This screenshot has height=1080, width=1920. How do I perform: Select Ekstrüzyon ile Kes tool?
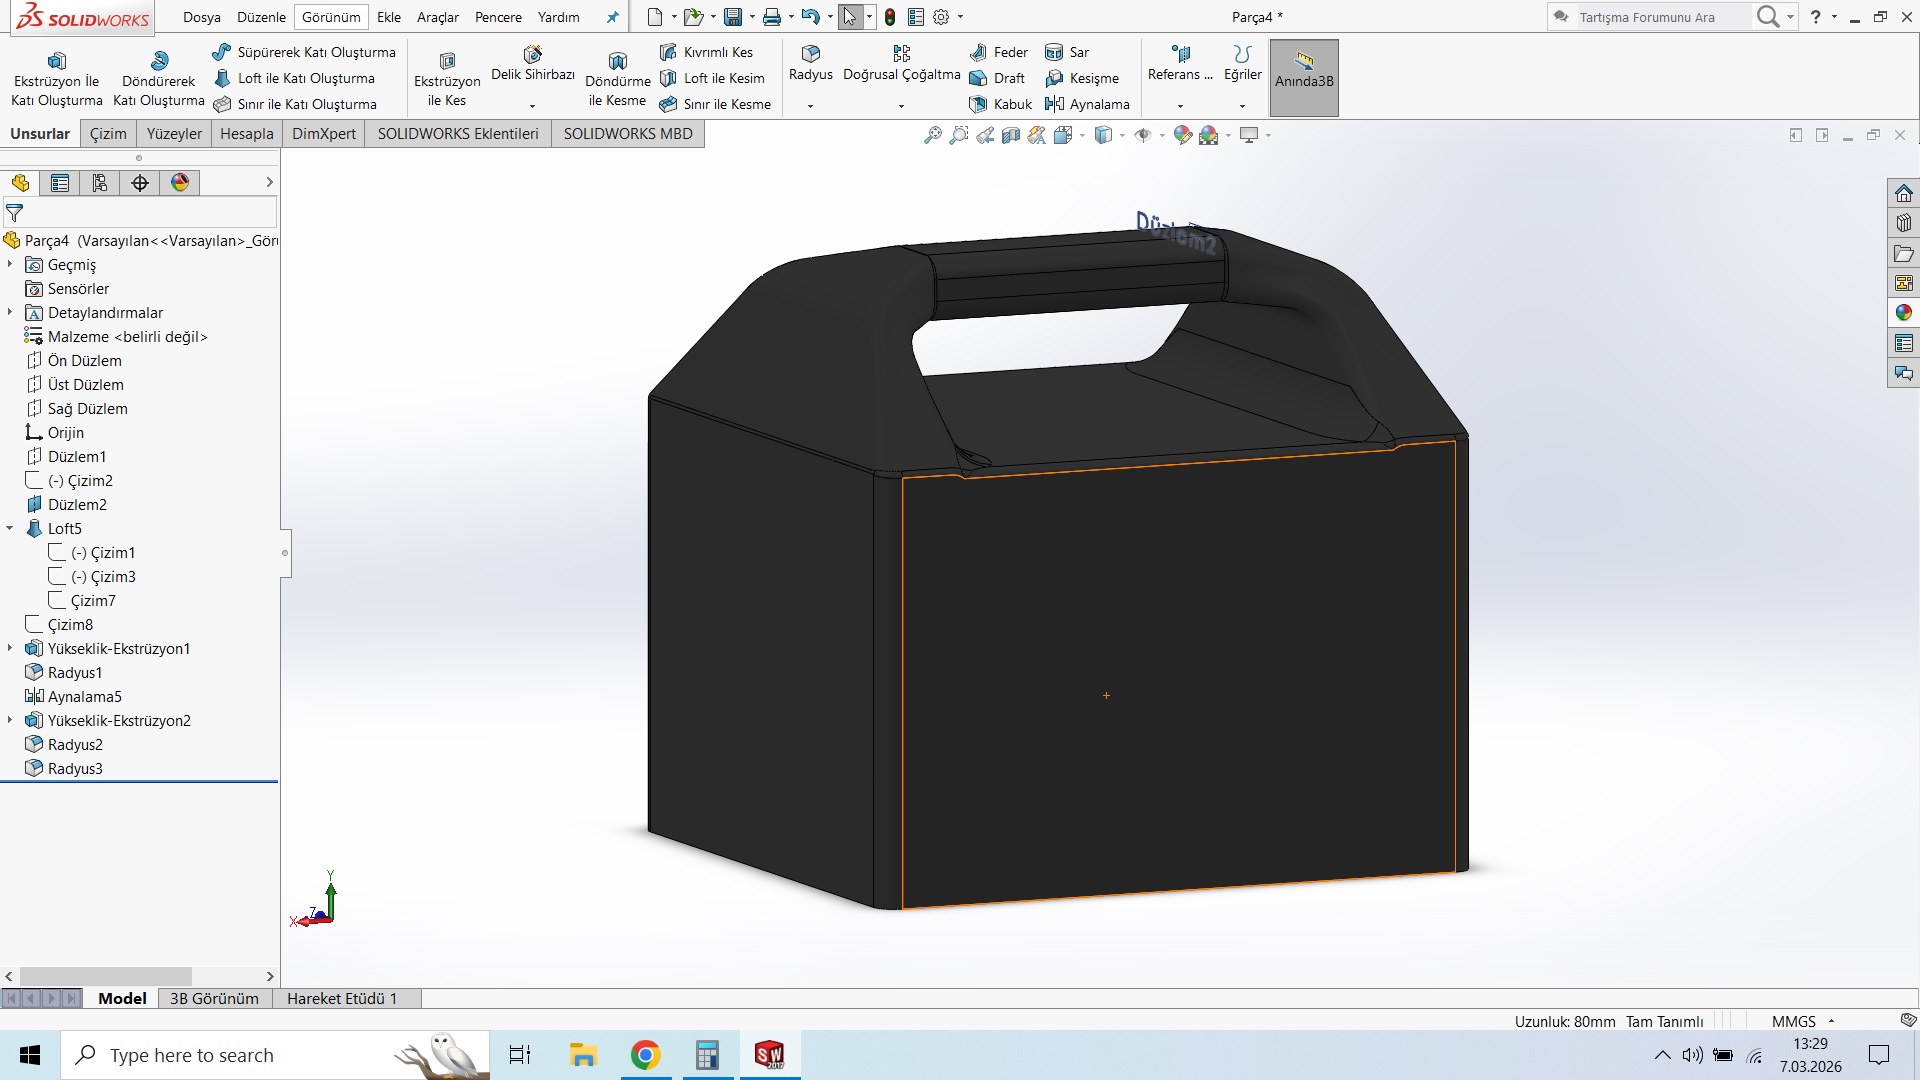[447, 80]
